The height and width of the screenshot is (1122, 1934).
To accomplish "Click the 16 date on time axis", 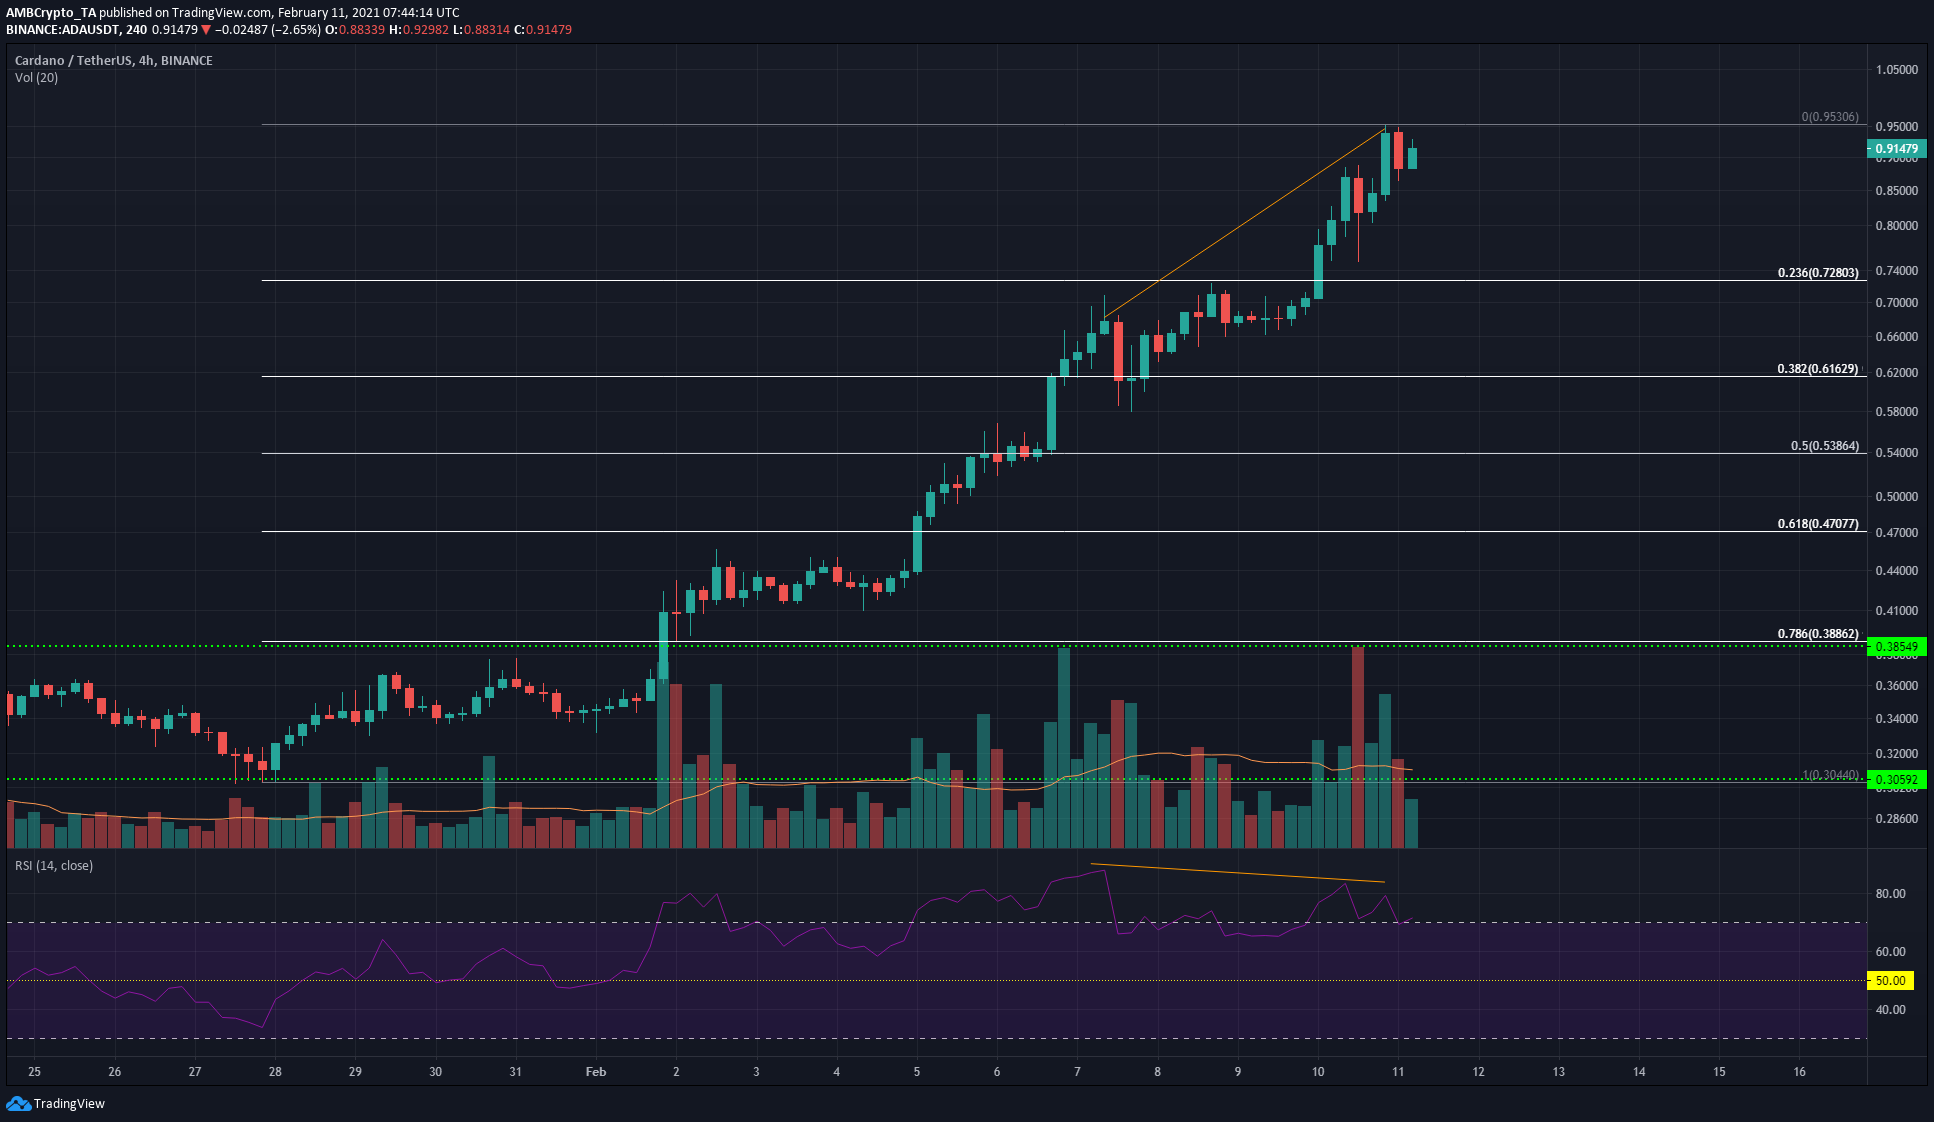I will pyautogui.click(x=1799, y=1071).
